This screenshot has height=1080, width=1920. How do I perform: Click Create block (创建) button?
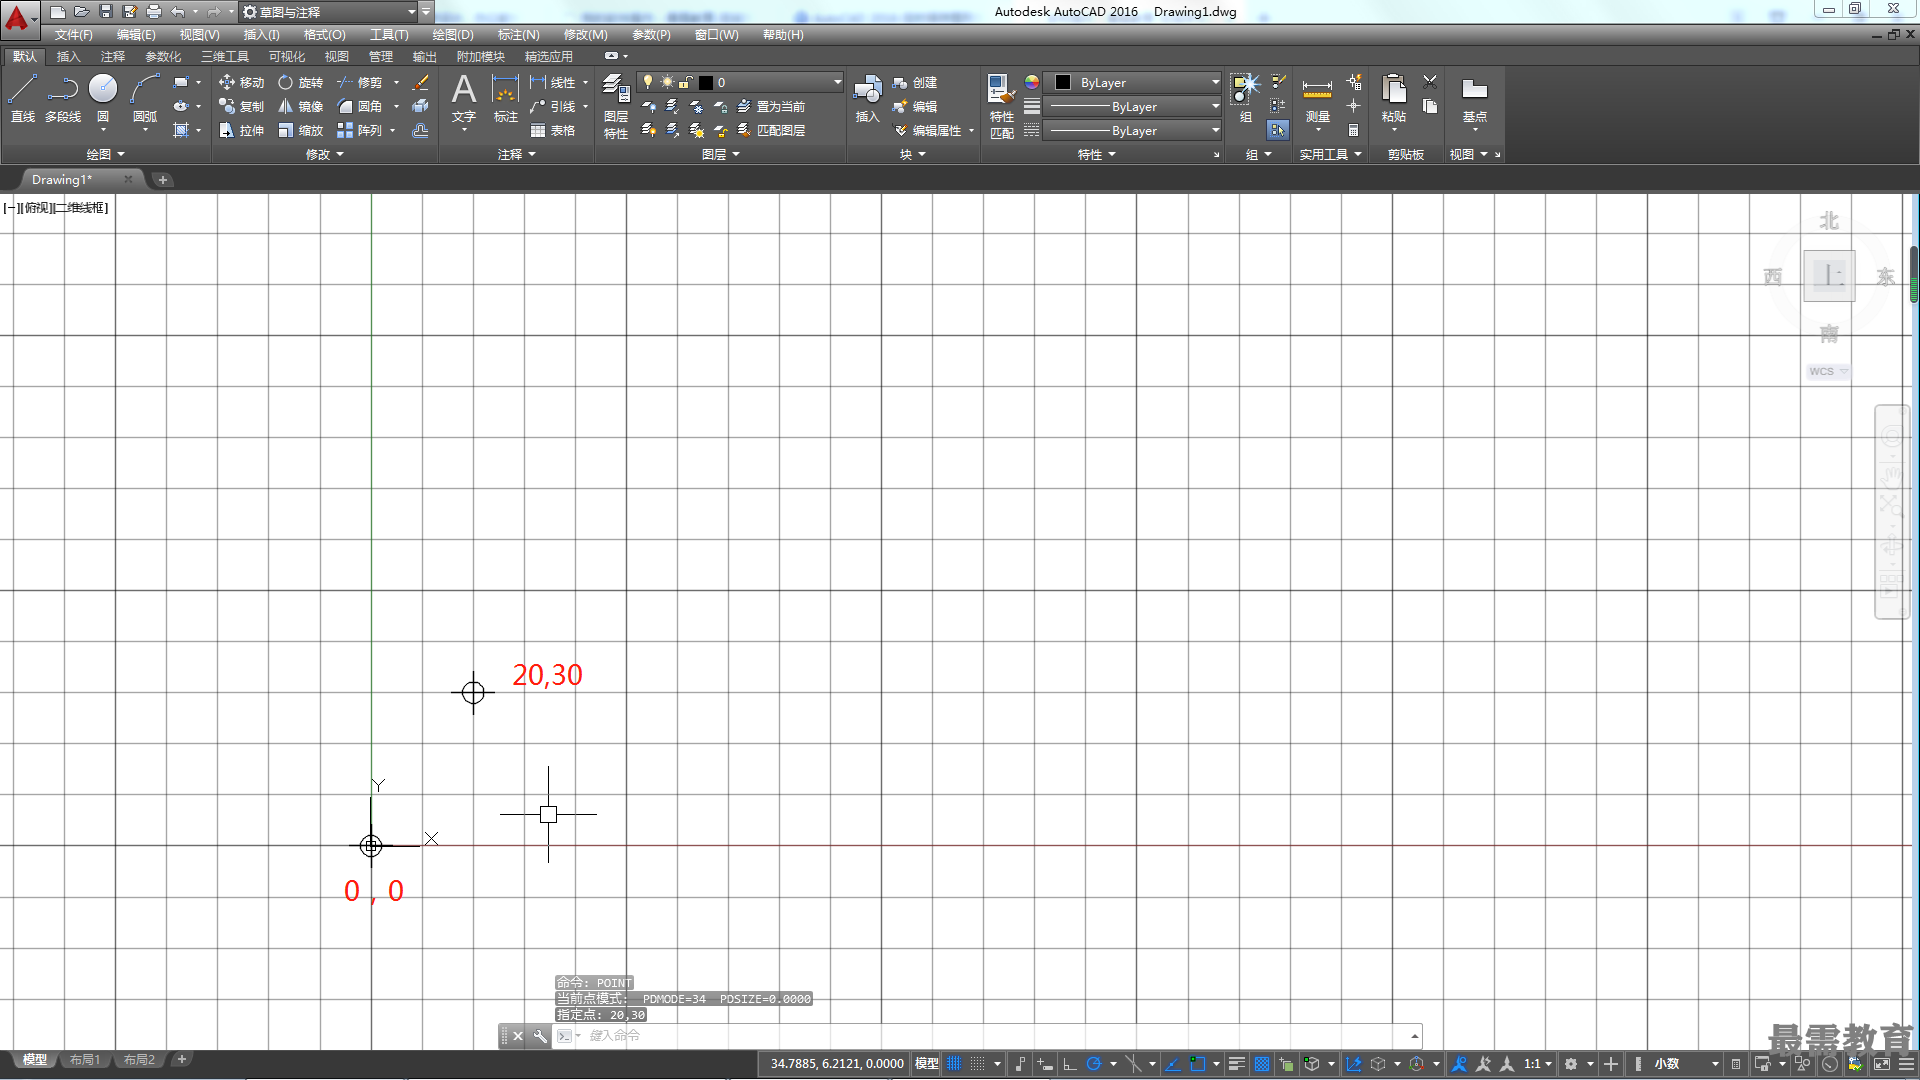[x=915, y=82]
